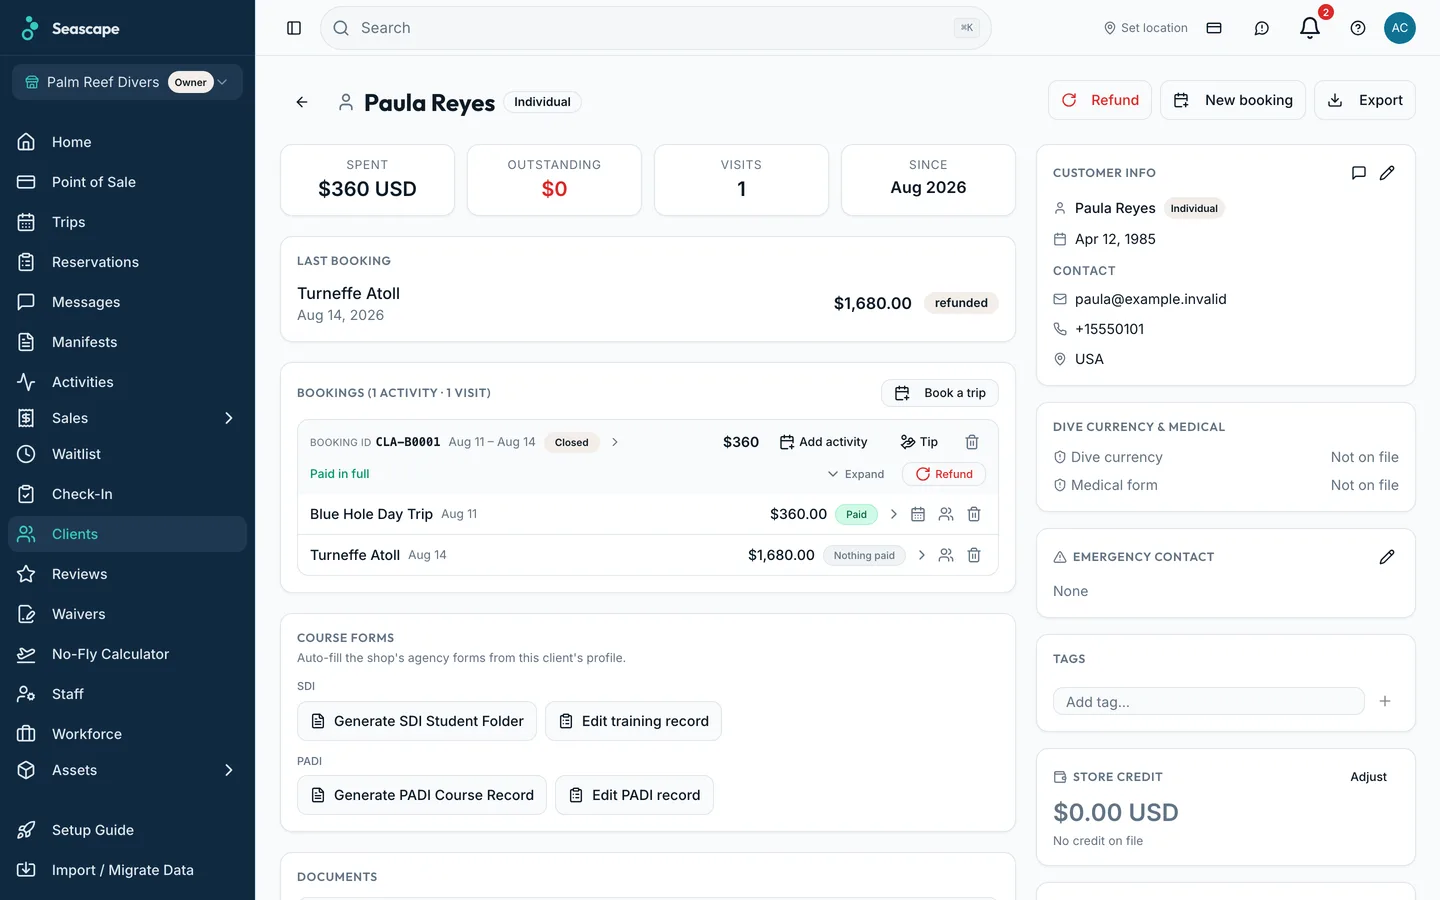Click Edit PADI record
Viewport: 1440px width, 900px height.
click(634, 795)
